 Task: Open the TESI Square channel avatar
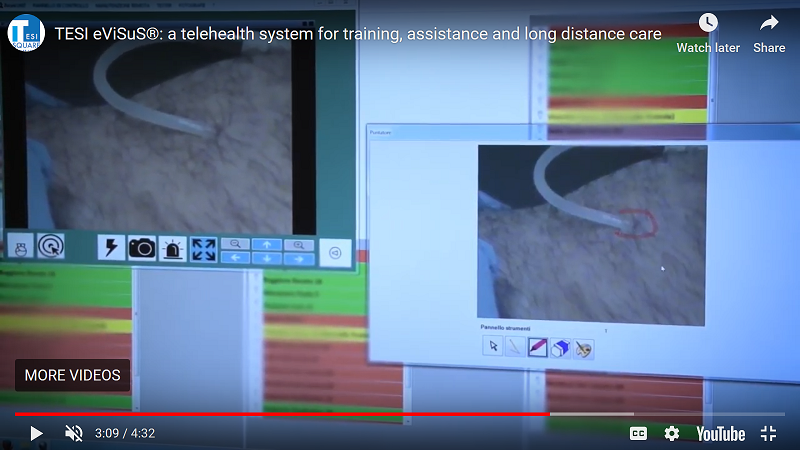click(26, 33)
